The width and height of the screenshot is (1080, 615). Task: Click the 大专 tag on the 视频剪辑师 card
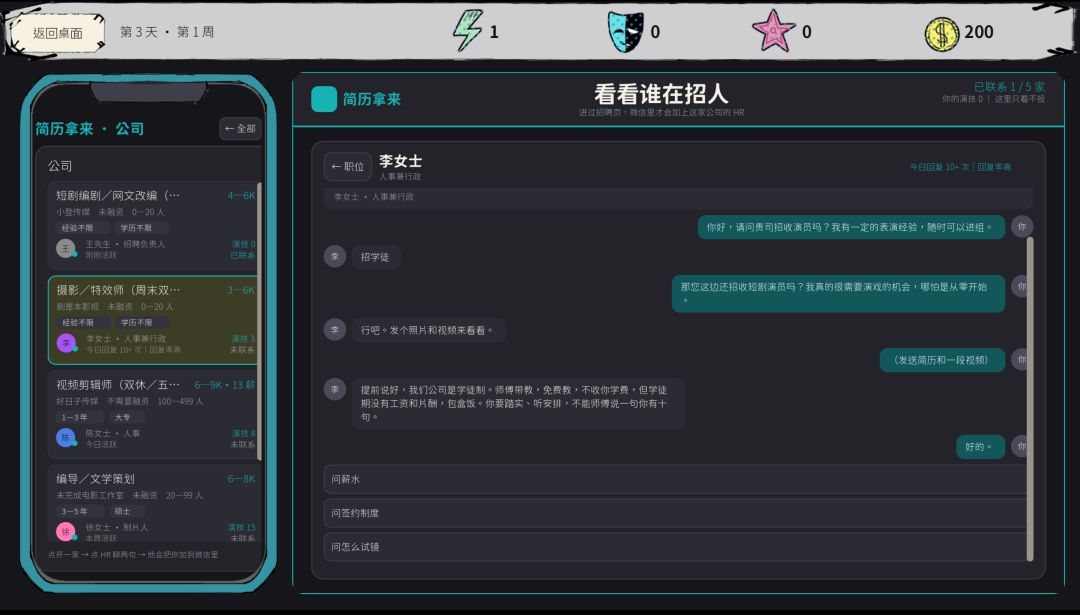pos(126,417)
